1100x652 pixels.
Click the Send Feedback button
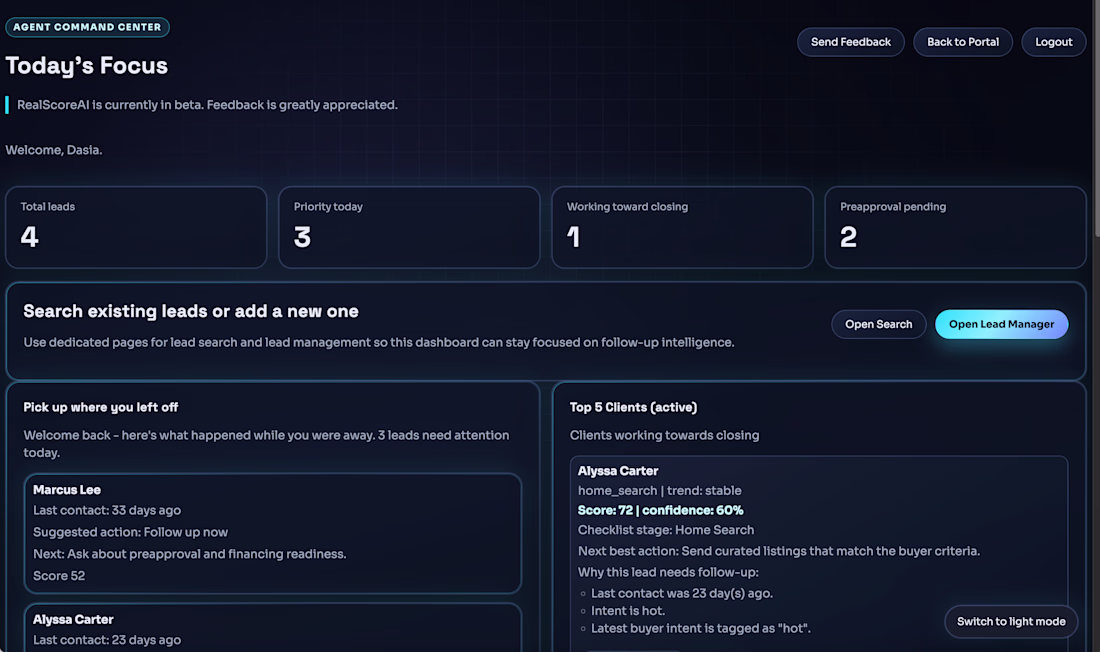point(850,42)
